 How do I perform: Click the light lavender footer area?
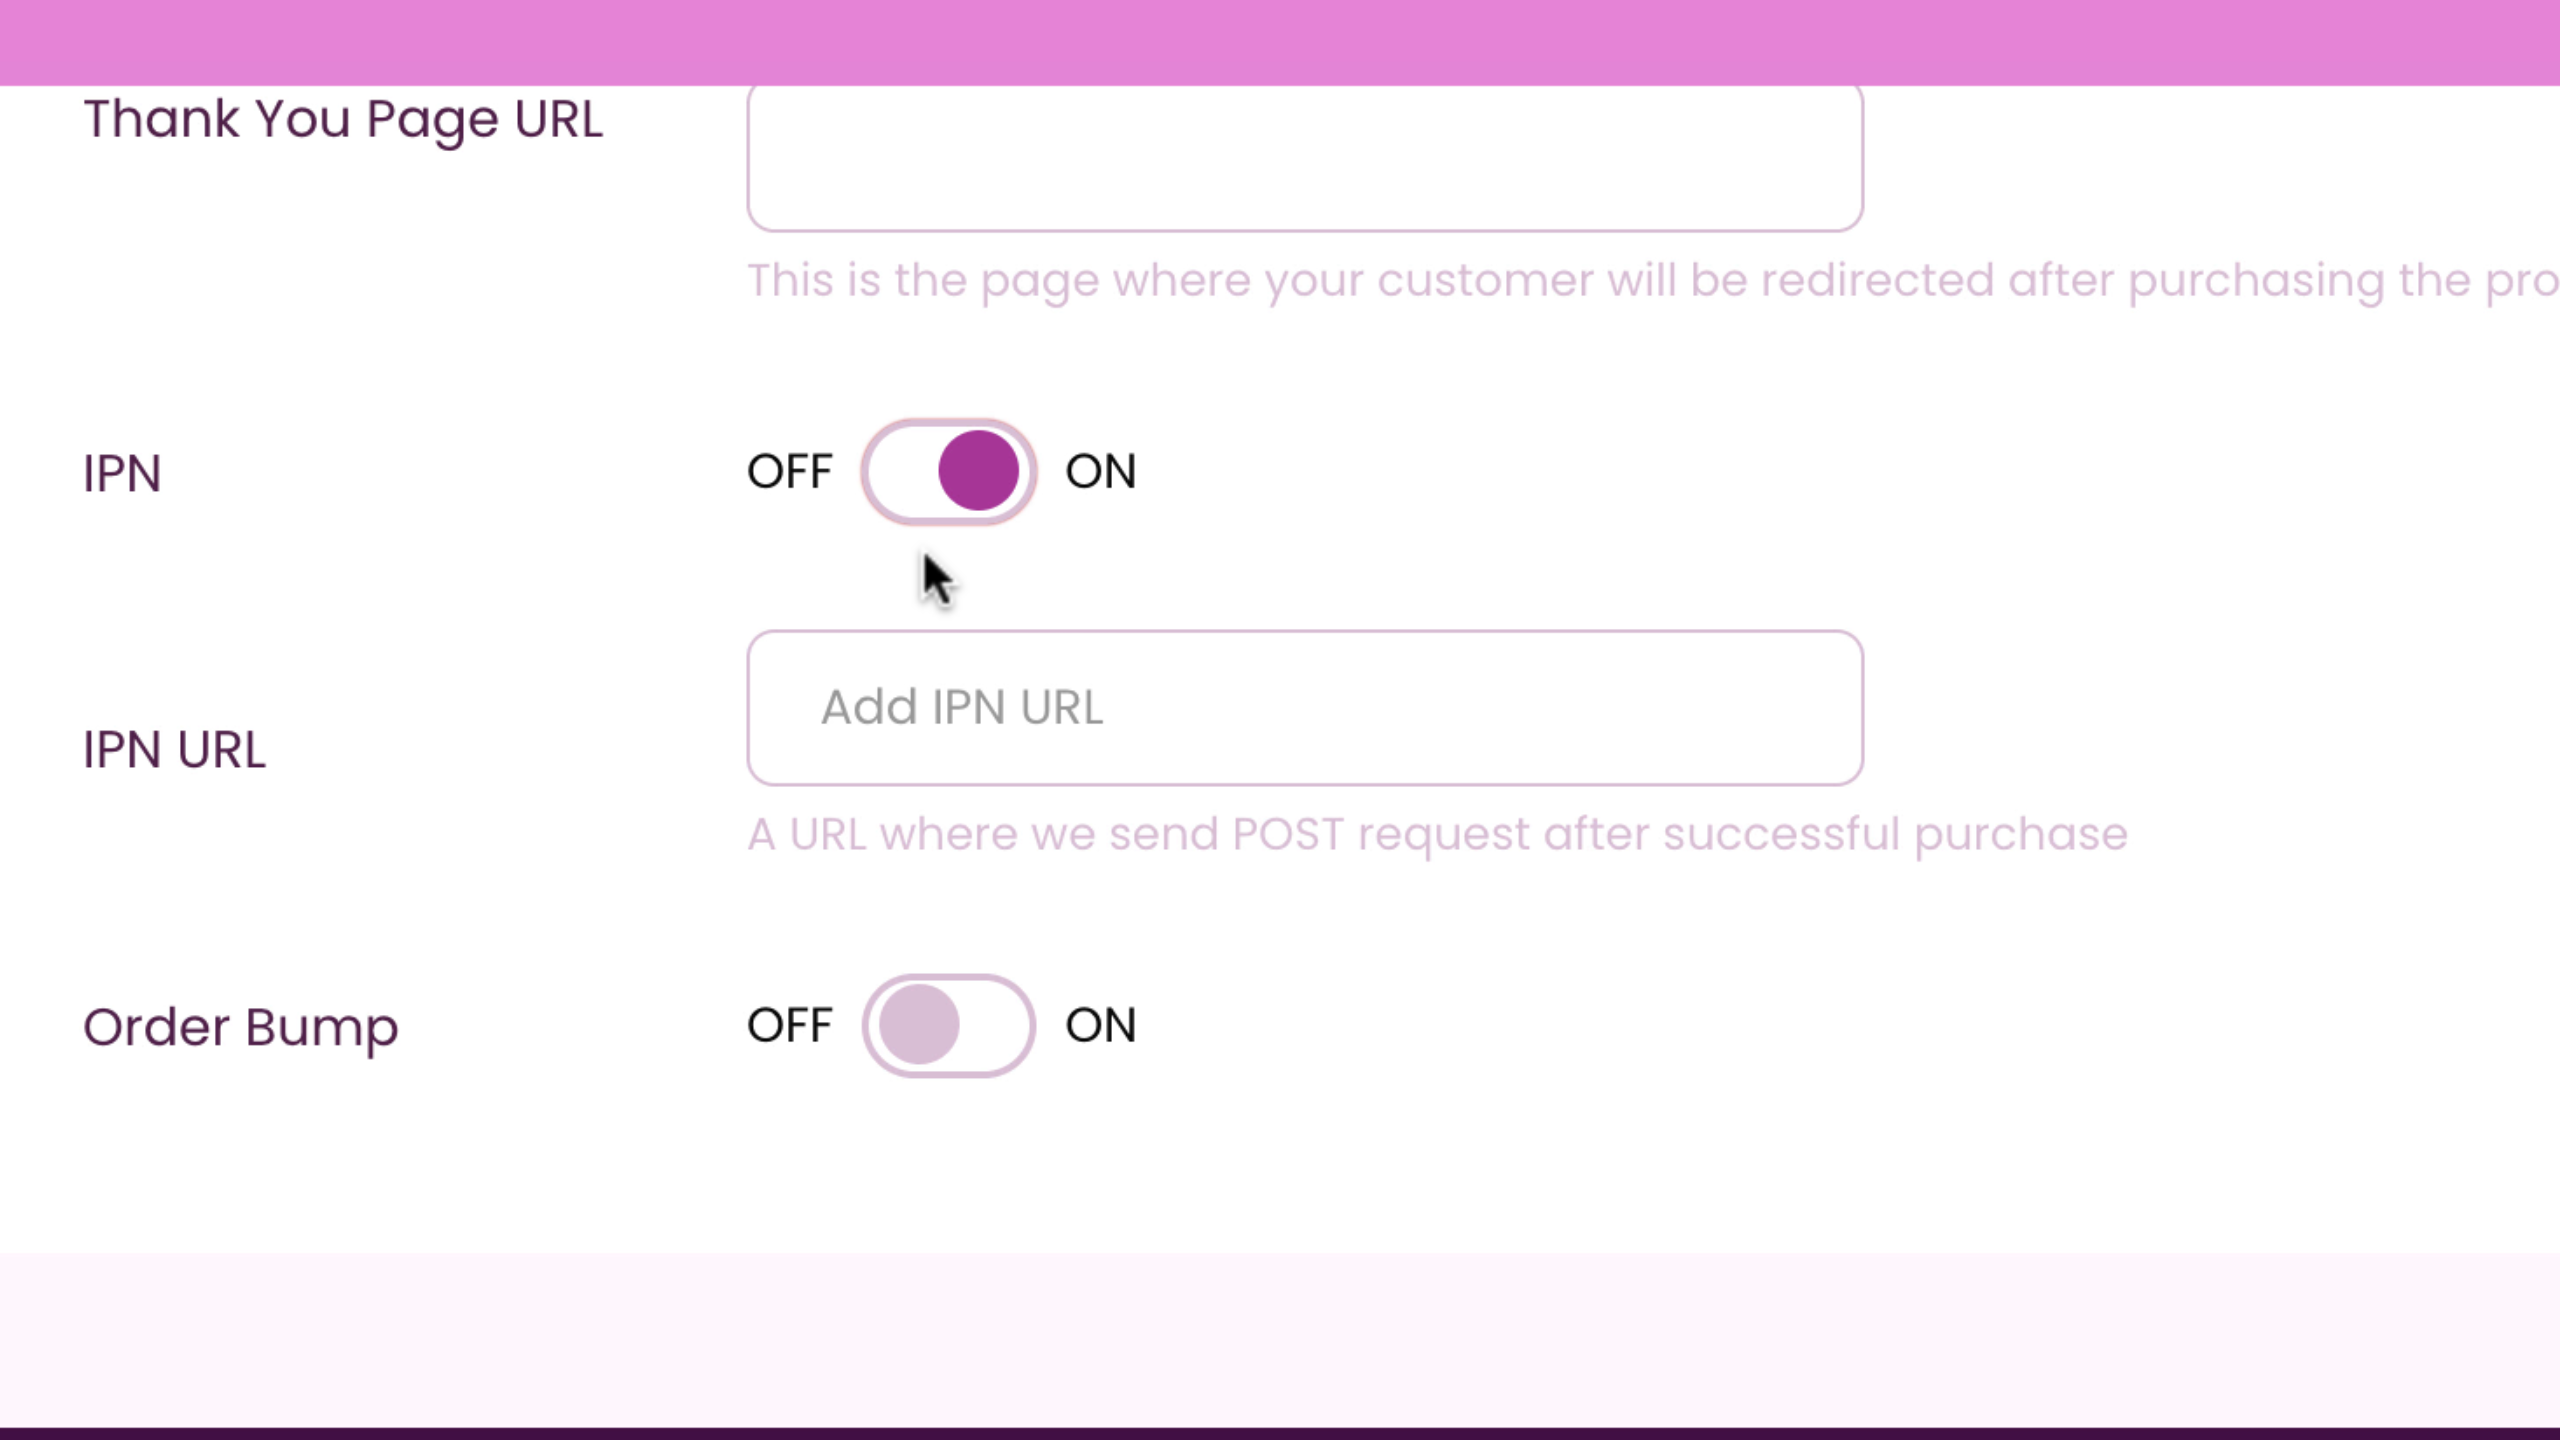click(1280, 1340)
